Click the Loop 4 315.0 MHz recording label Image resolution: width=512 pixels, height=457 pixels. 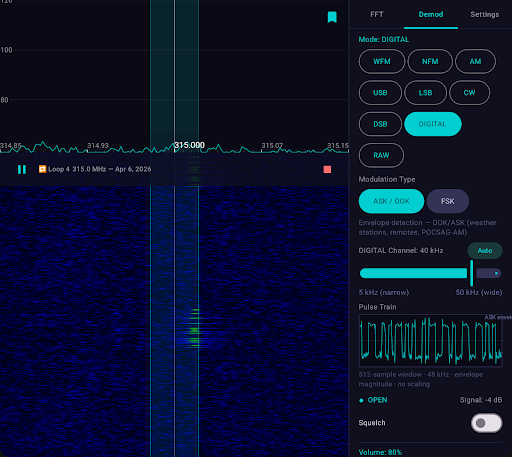pos(100,169)
